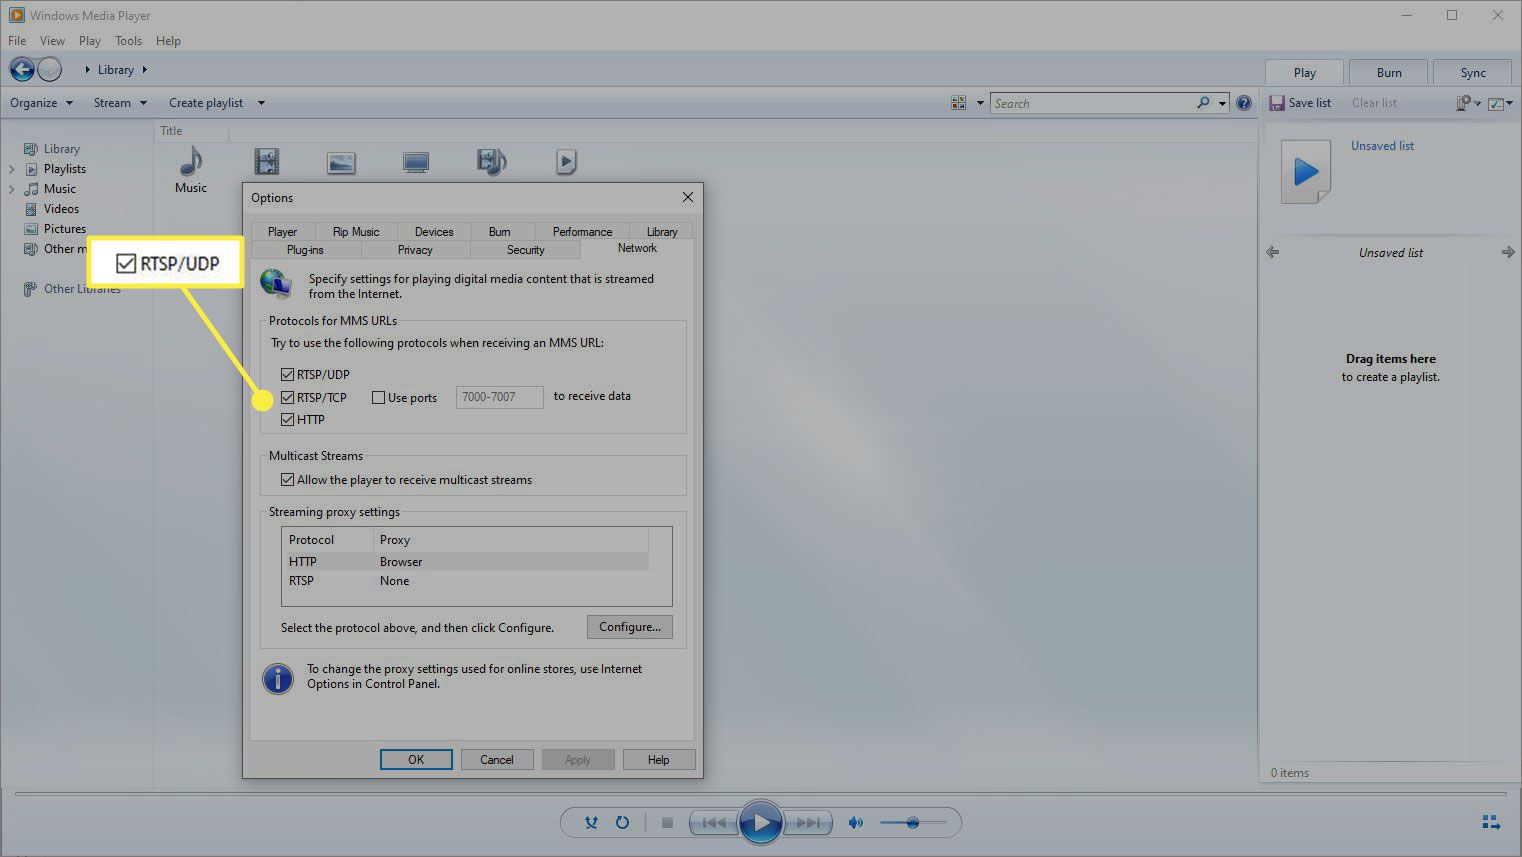Close the Options dialog
This screenshot has width=1522, height=857.
point(688,197)
